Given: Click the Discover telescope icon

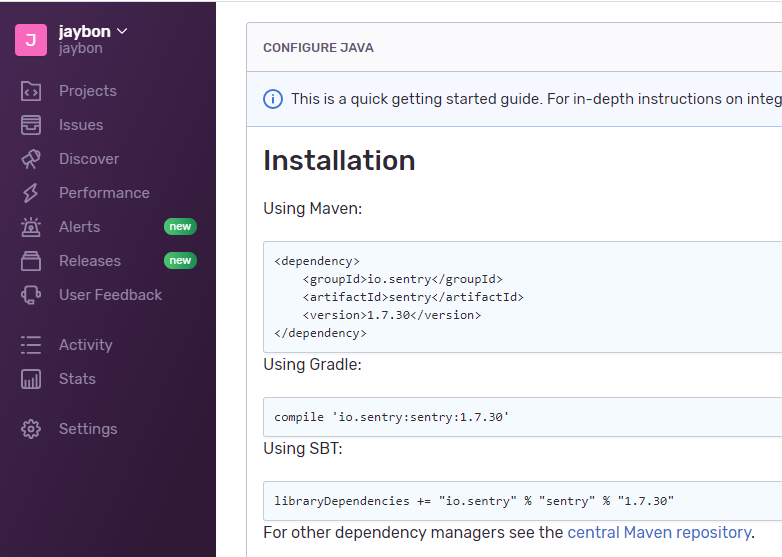Looking at the screenshot, I should [x=31, y=159].
